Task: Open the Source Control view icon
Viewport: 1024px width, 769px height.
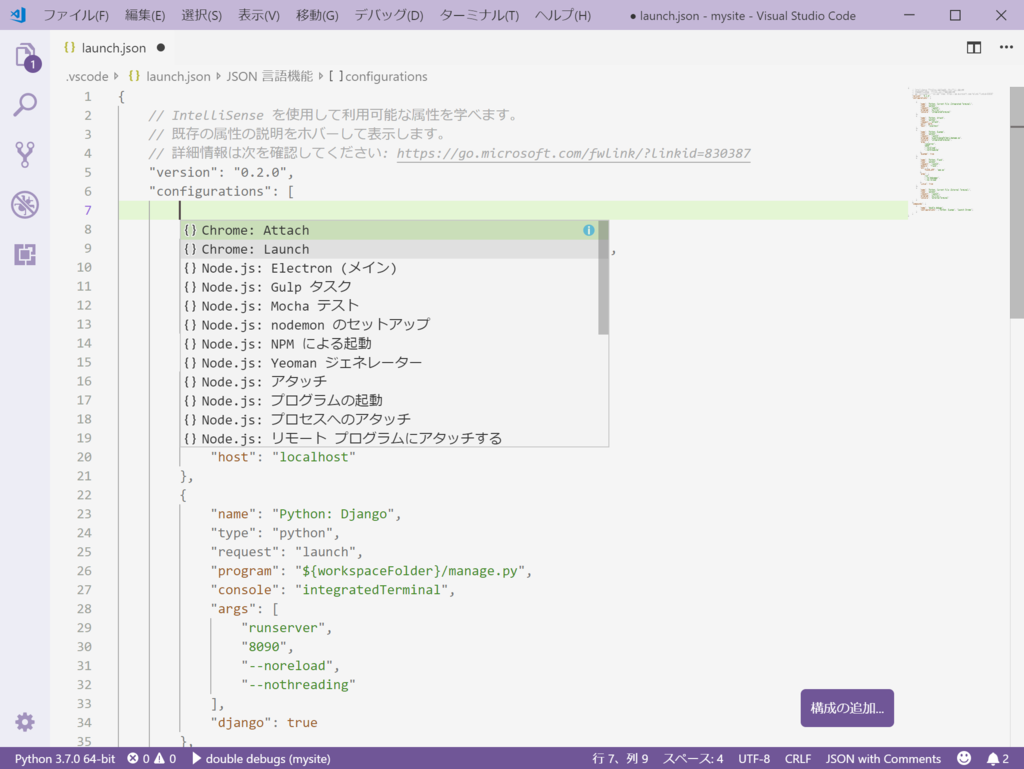Action: click(x=25, y=155)
